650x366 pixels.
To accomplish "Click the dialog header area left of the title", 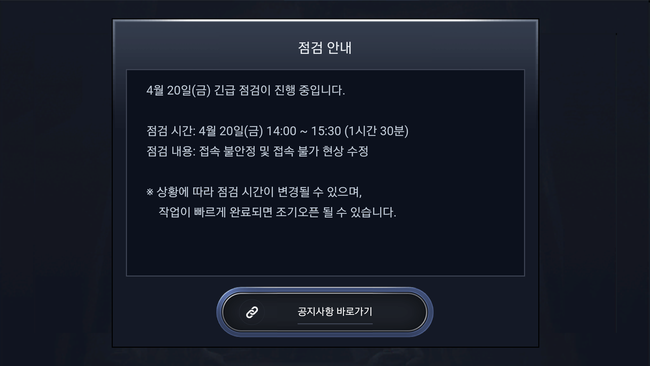I will (x=205, y=46).
